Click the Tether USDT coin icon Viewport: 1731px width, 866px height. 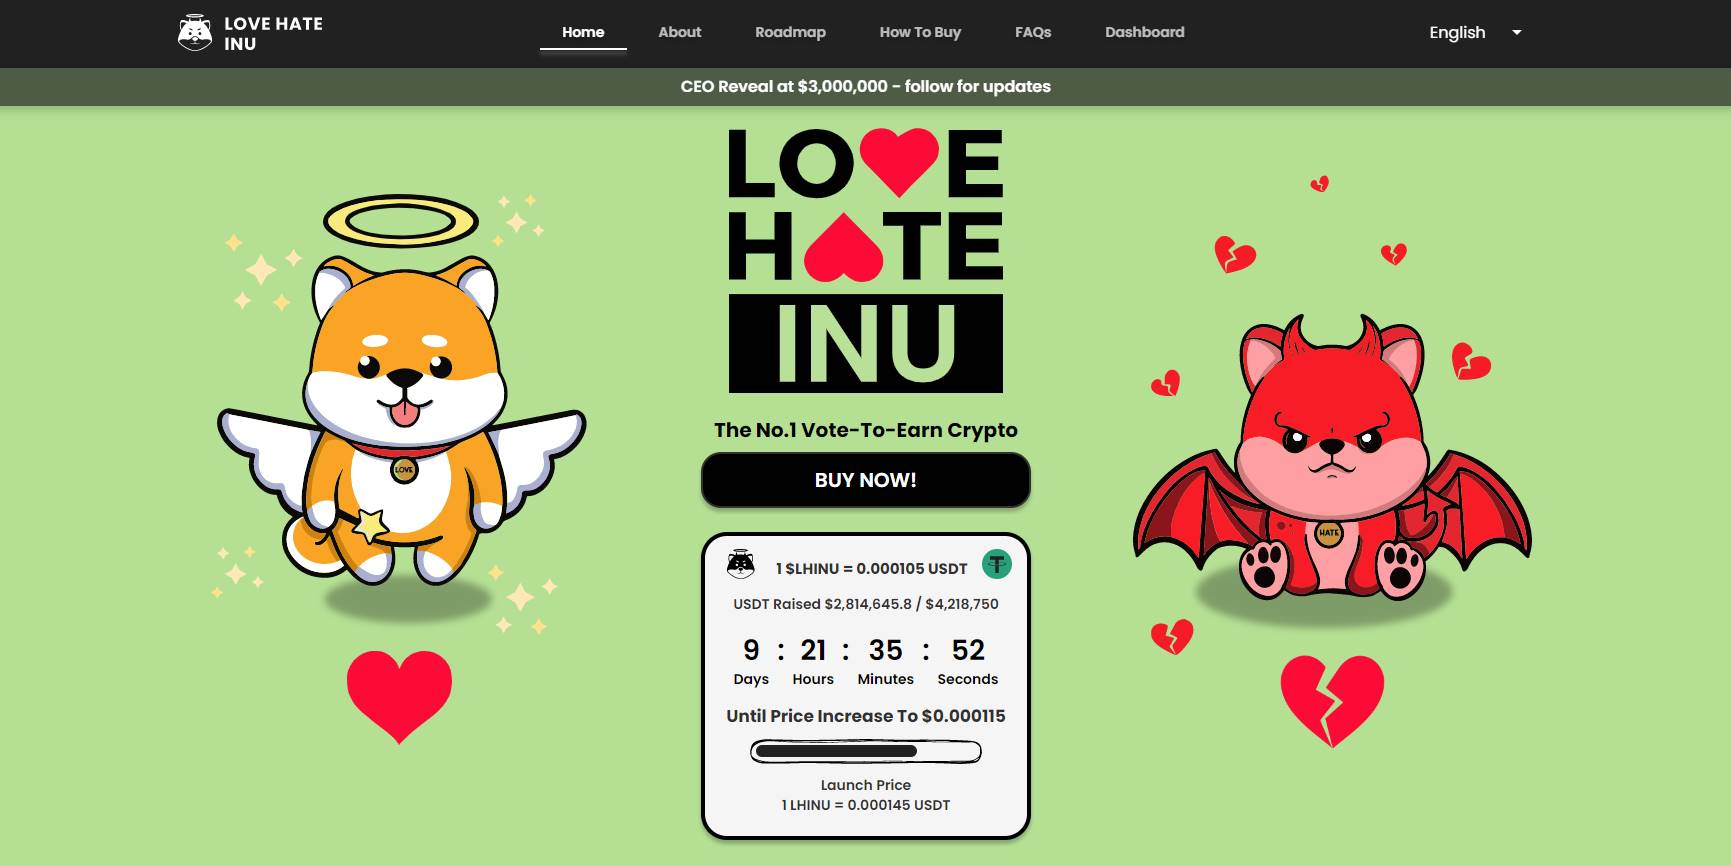(x=996, y=564)
